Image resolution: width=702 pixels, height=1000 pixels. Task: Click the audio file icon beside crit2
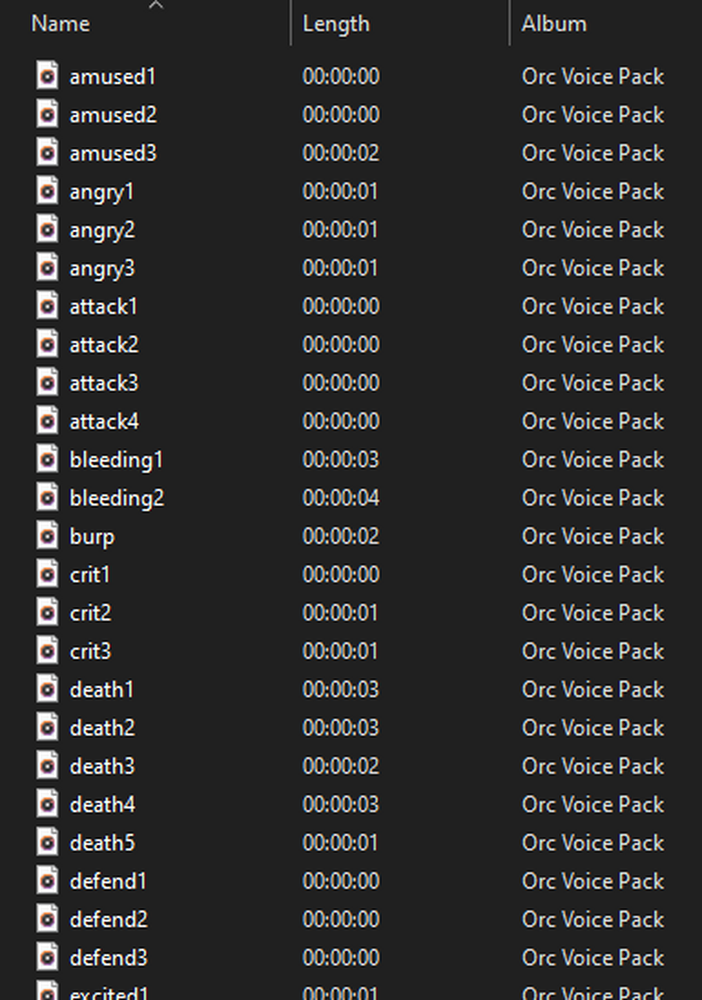[x=47, y=613]
